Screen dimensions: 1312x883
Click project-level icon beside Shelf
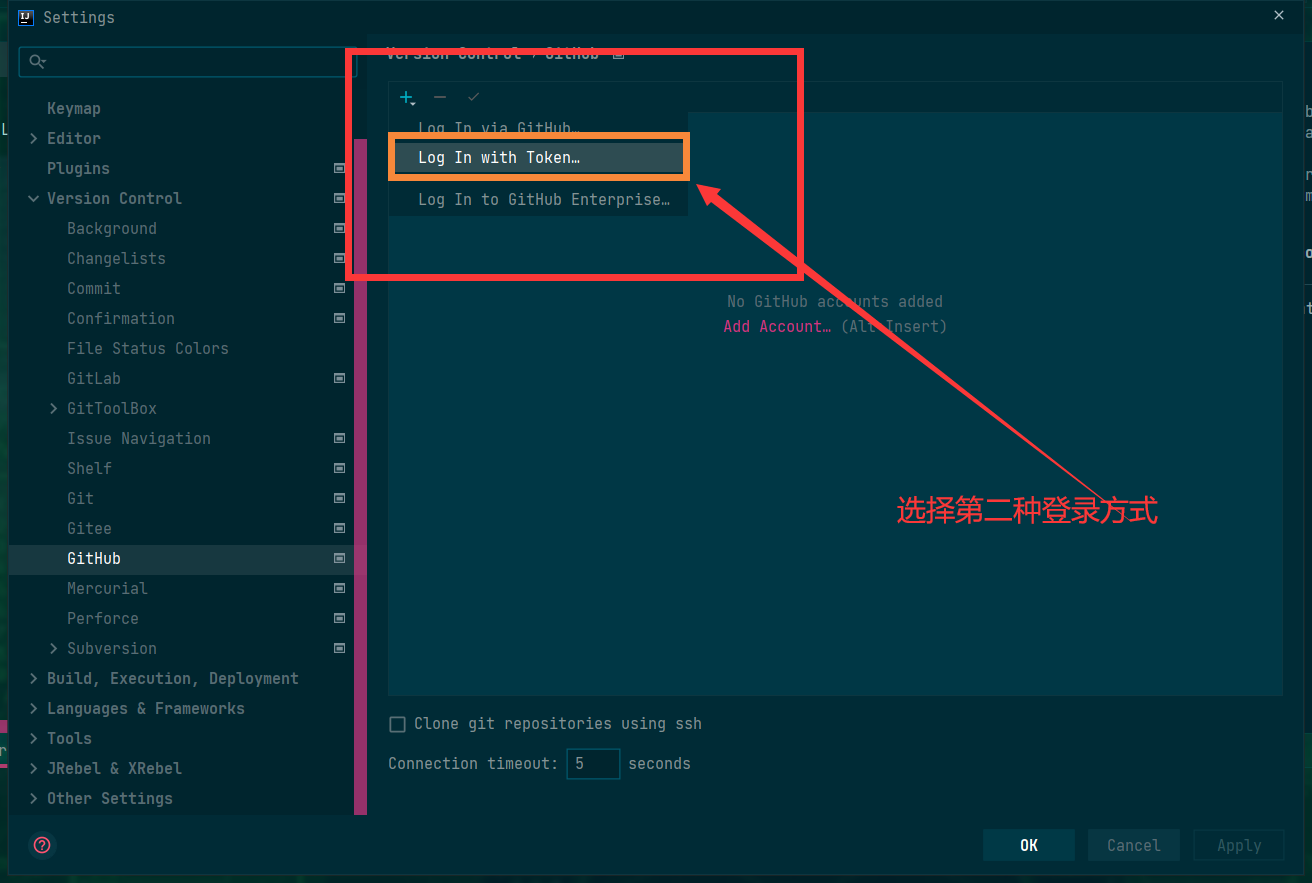point(340,468)
